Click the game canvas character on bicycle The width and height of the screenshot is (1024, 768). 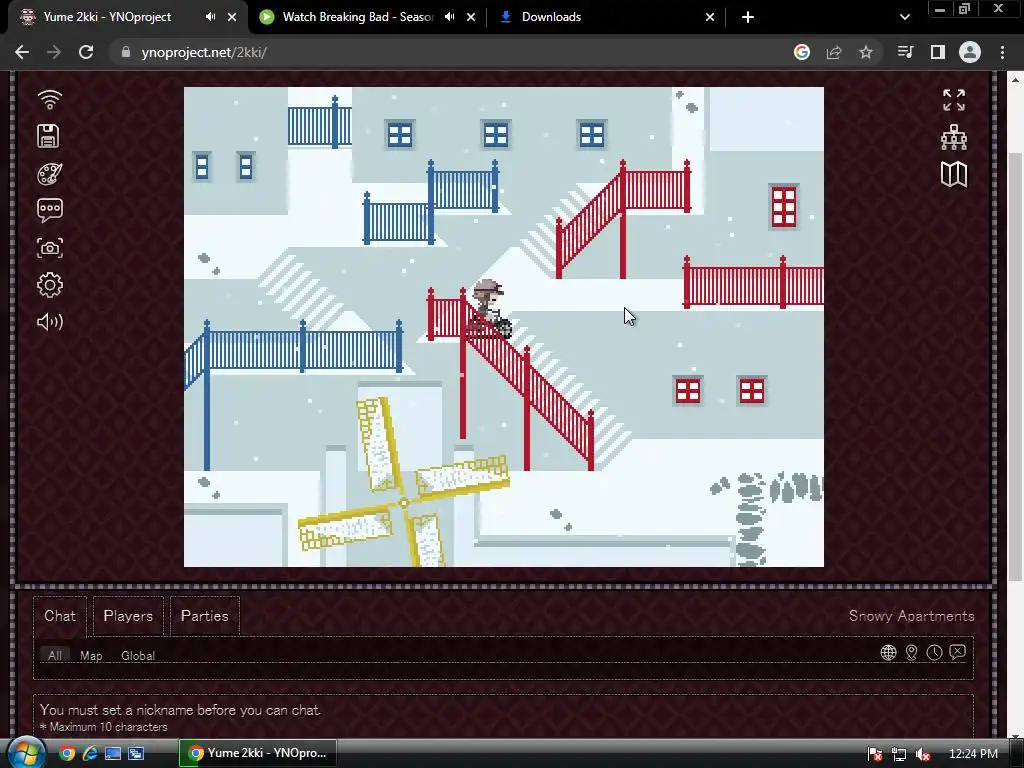point(490,308)
